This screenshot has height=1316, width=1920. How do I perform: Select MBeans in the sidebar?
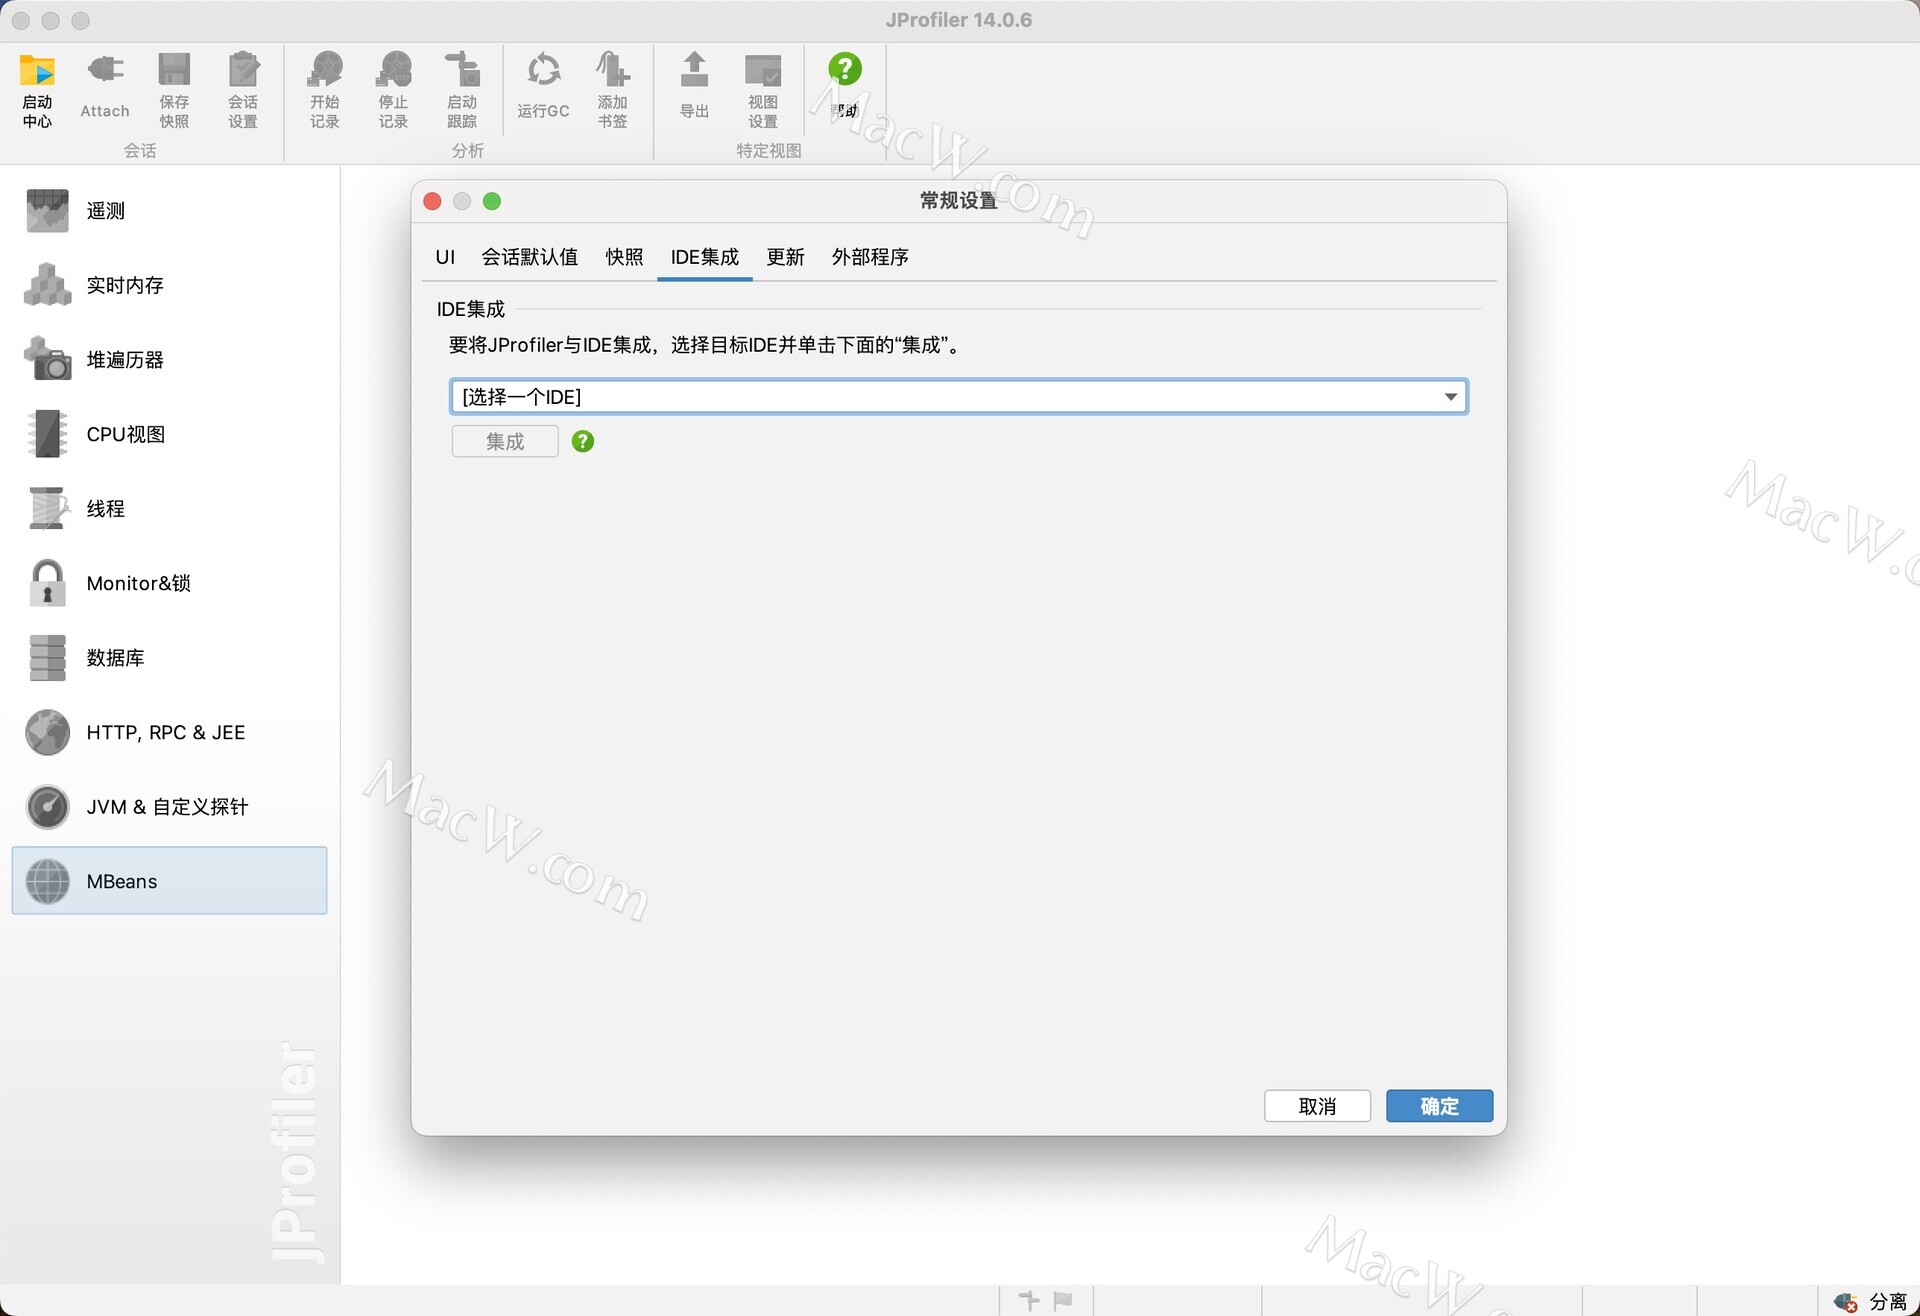pyautogui.click(x=169, y=881)
